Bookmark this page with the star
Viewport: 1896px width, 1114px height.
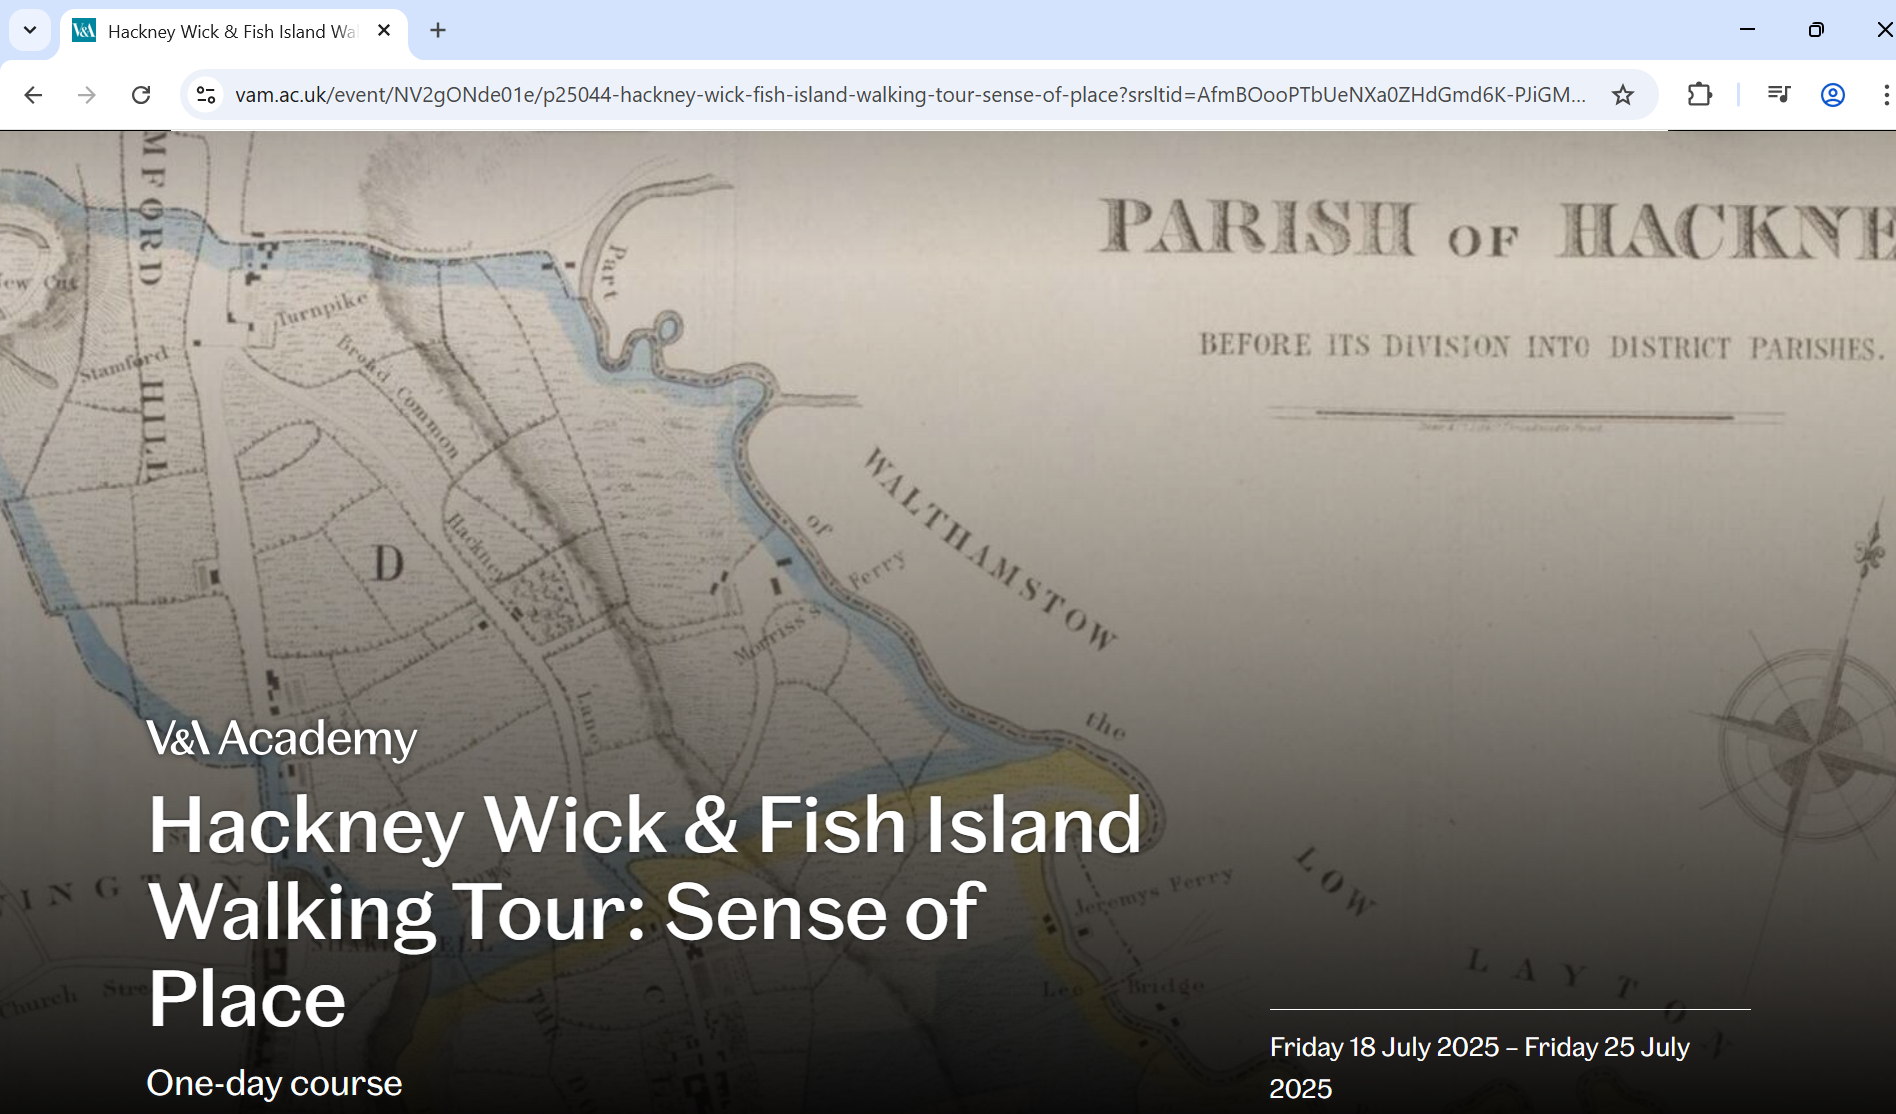point(1622,95)
